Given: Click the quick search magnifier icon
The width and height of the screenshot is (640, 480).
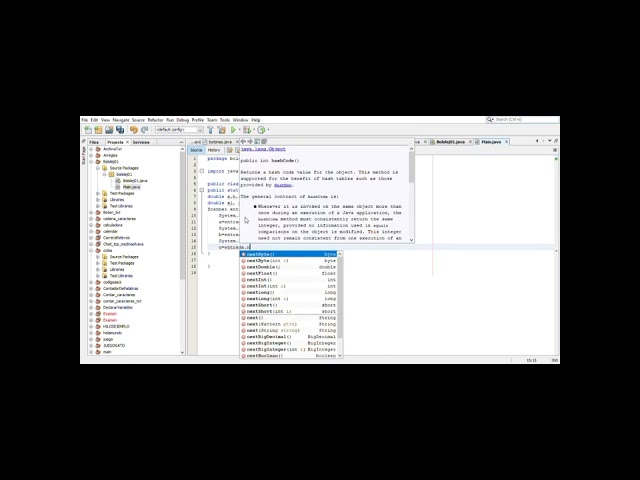Looking at the screenshot, I should point(489,120).
